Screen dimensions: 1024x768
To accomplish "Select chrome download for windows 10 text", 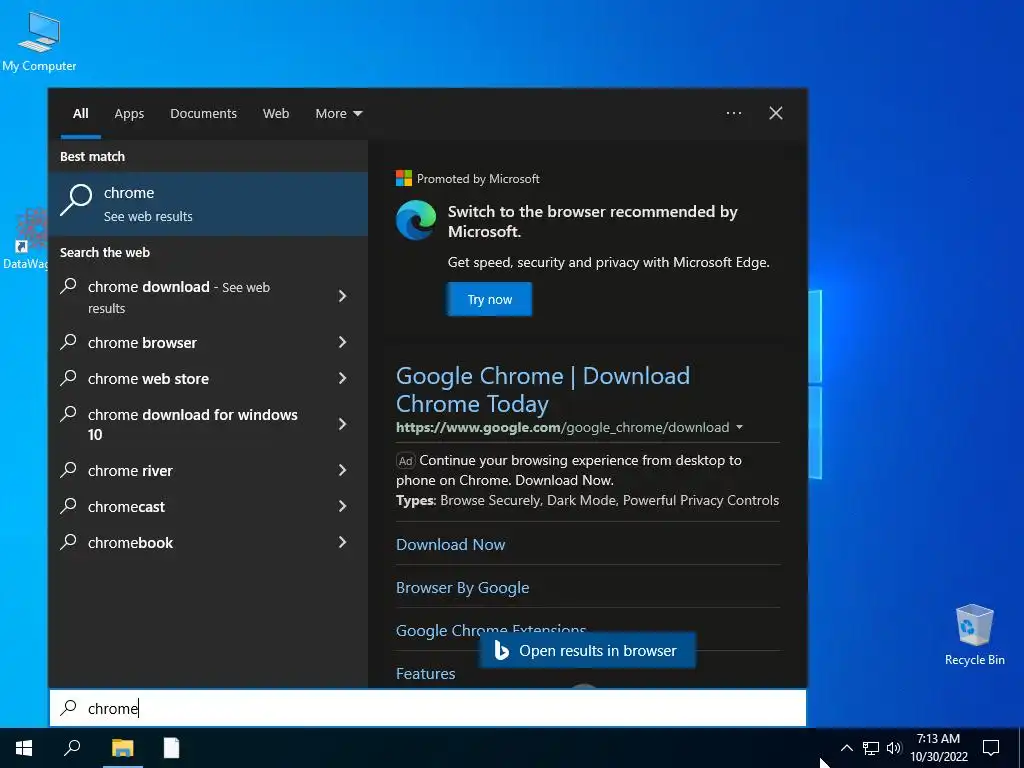I will 193,424.
